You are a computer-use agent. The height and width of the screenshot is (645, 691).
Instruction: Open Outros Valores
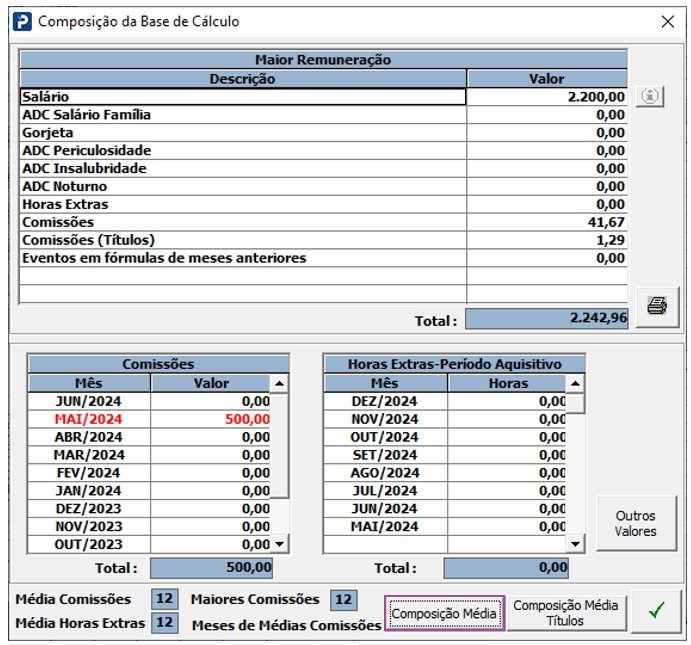coord(635,523)
